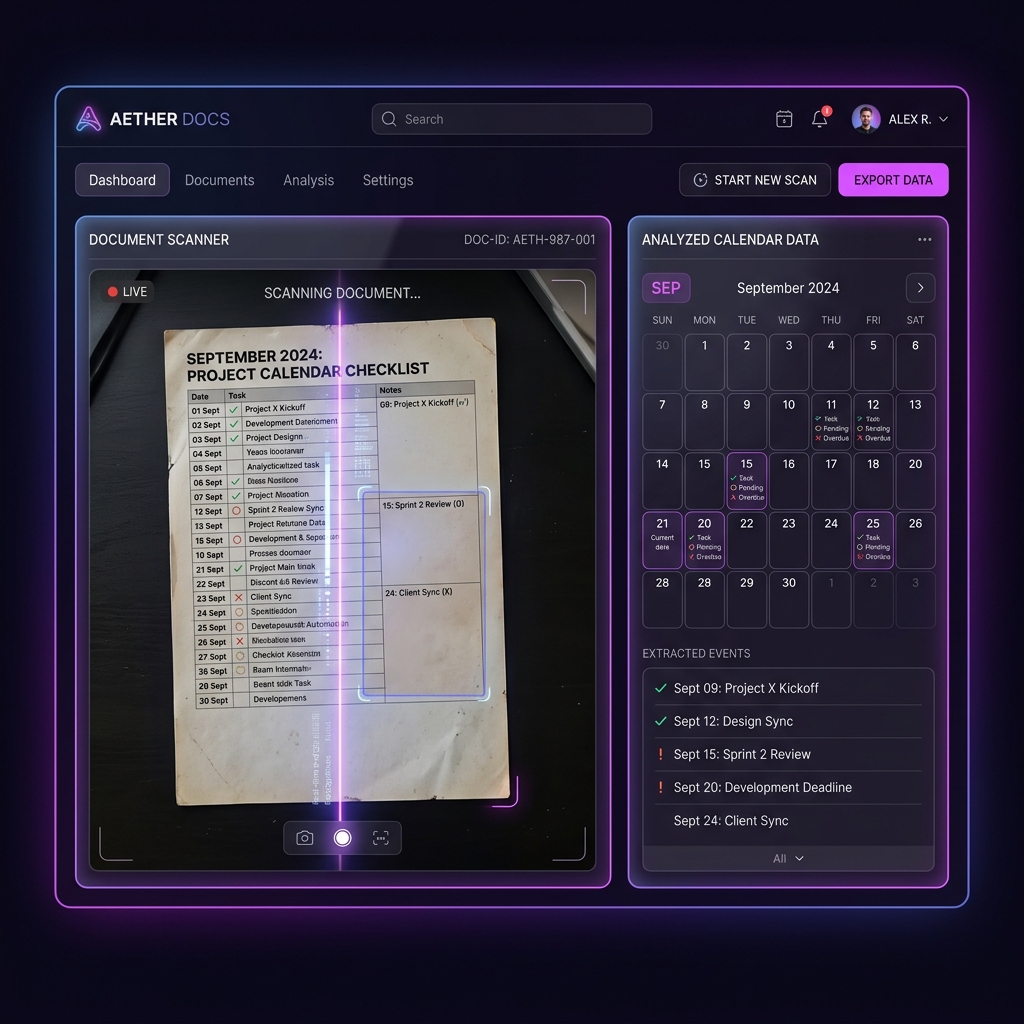Click note '15: Sprint 2 Review (O)' on document
Screen dimensions: 1024x1024
pyautogui.click(x=423, y=505)
